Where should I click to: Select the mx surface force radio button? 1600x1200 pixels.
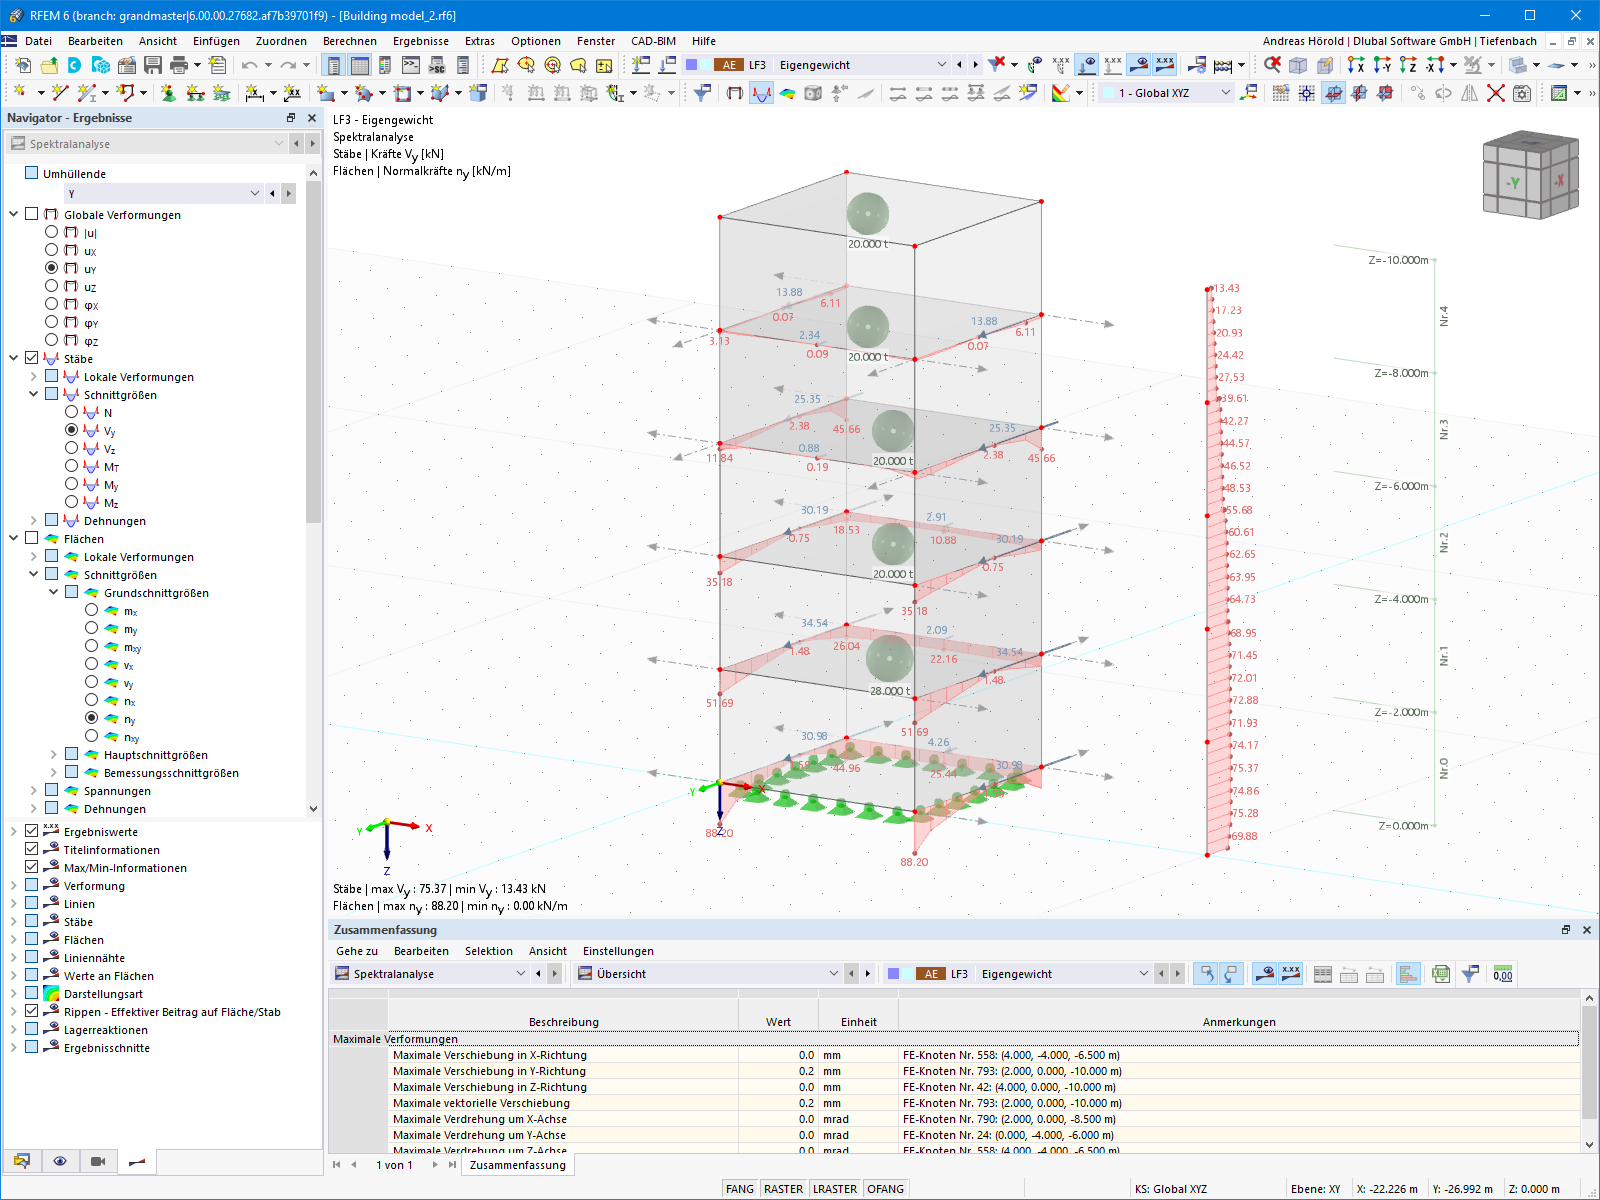(92, 610)
